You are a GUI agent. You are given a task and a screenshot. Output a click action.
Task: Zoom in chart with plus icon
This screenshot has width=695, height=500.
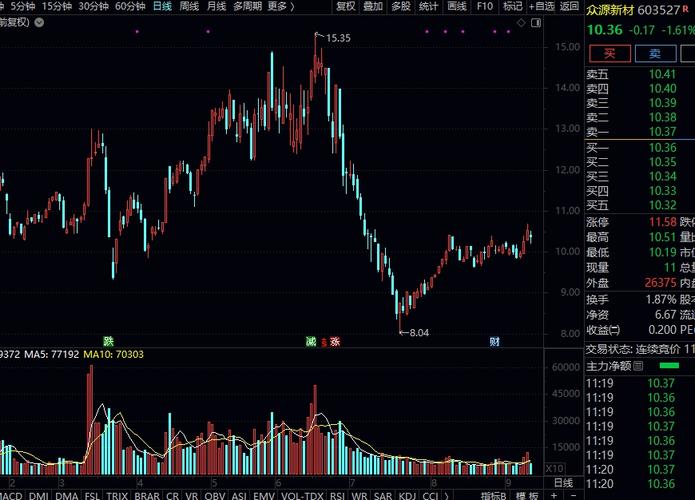tap(554, 495)
